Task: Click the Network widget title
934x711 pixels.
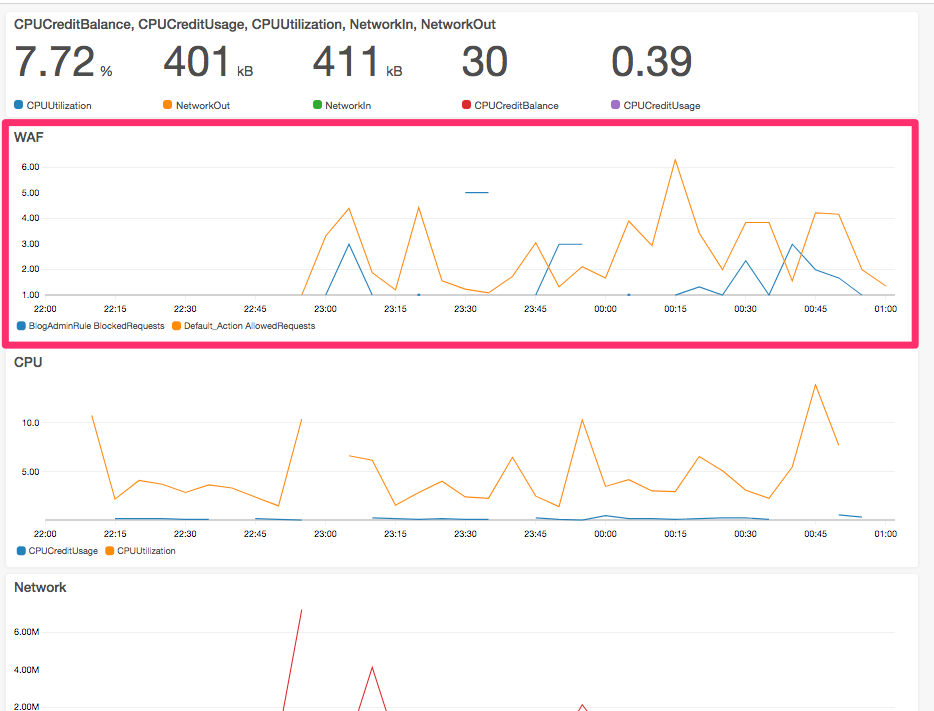Action: click(x=40, y=588)
